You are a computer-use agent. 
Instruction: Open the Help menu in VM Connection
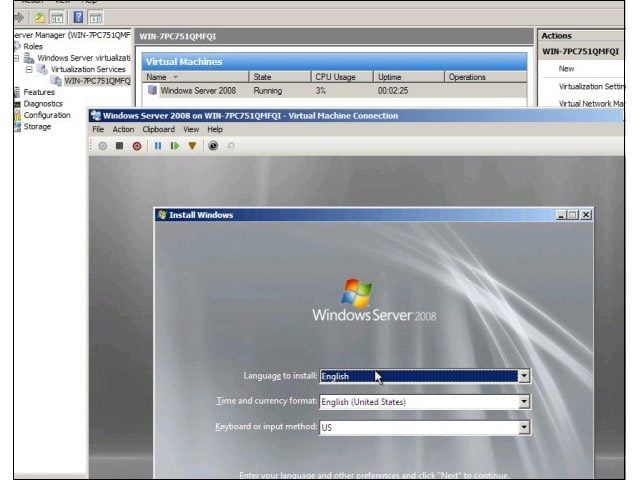pyautogui.click(x=215, y=129)
